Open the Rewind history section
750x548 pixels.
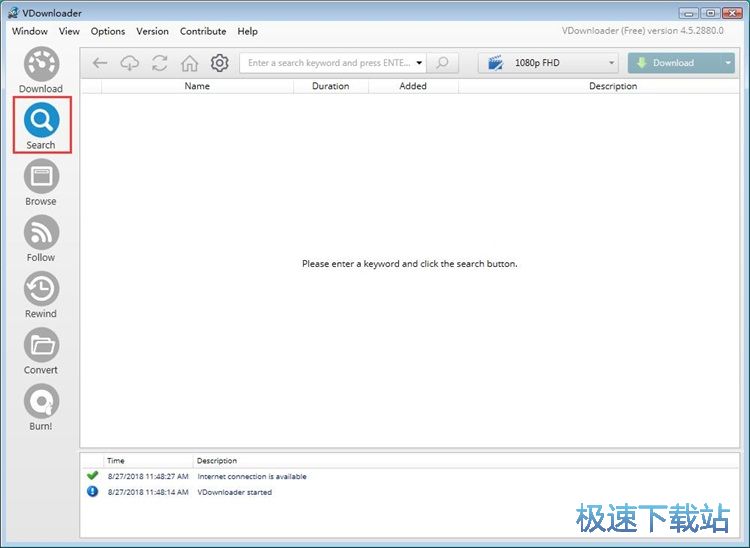tap(41, 295)
